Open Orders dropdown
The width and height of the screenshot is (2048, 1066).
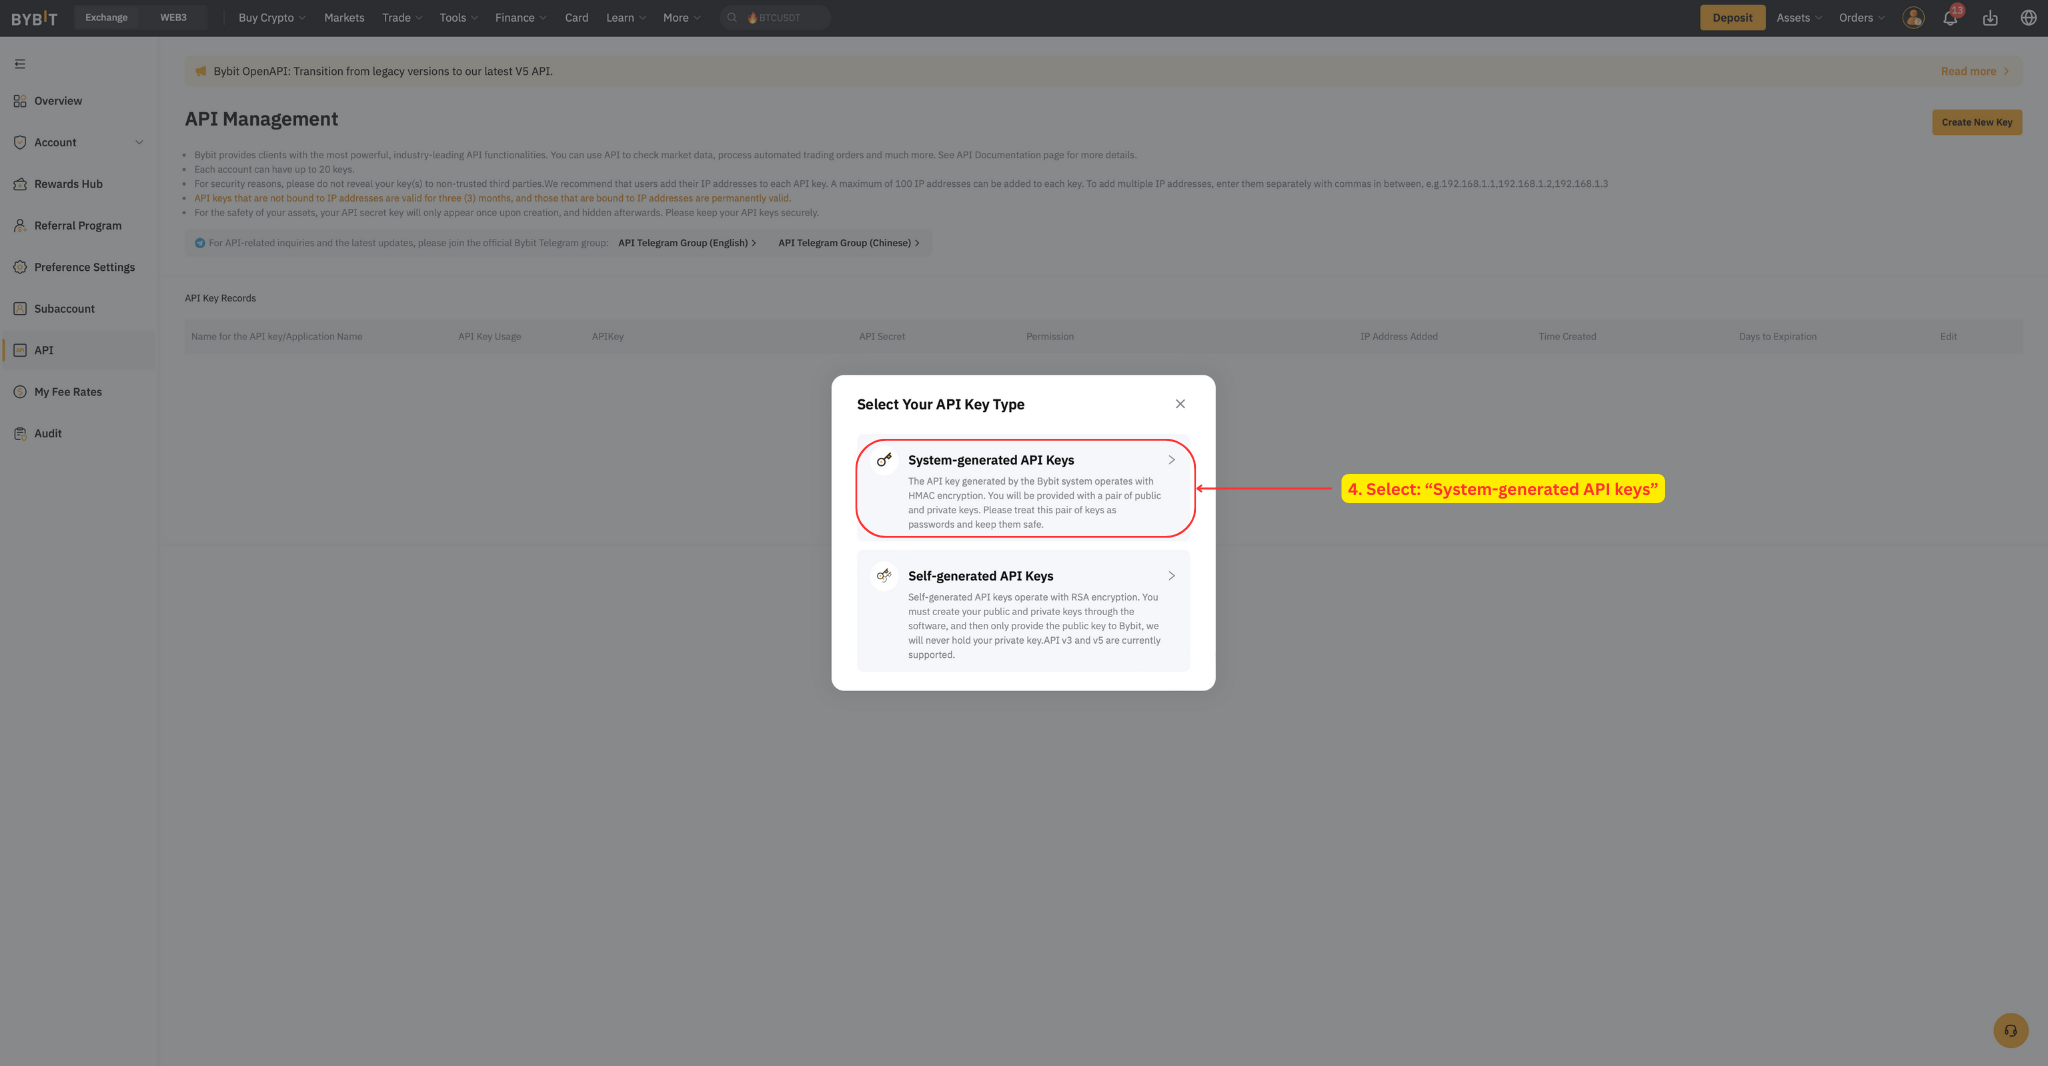tap(1861, 18)
